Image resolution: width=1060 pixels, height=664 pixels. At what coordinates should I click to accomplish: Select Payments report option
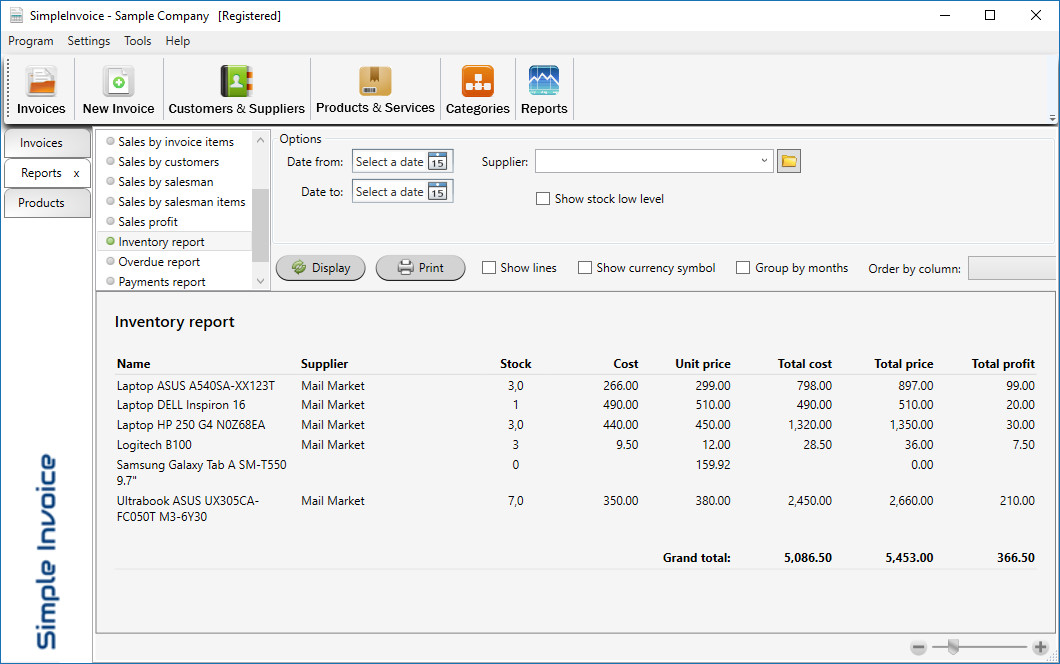click(162, 281)
